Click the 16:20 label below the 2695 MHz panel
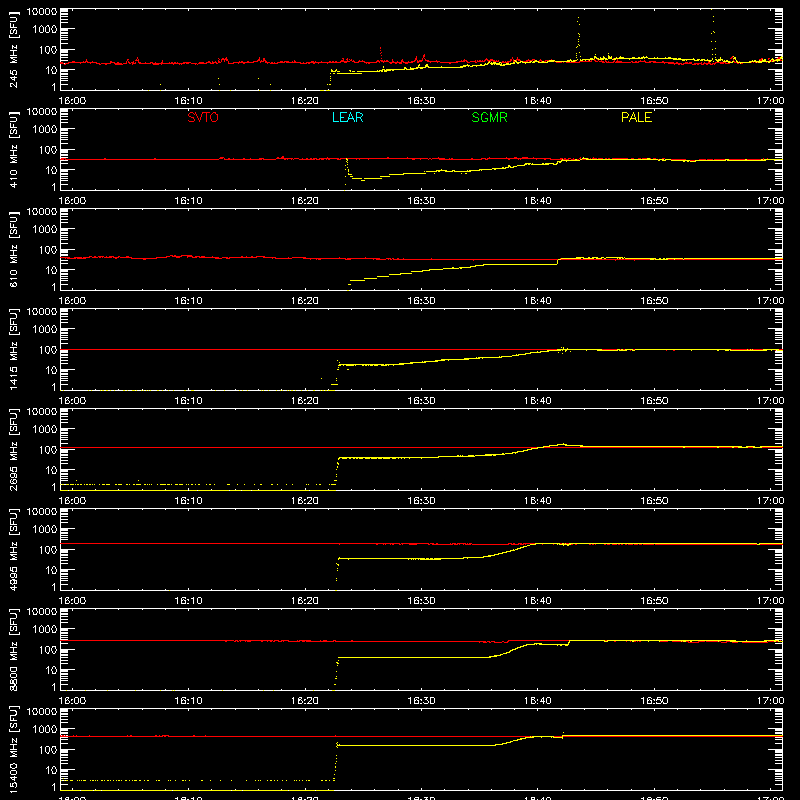The height and width of the screenshot is (800, 800). pos(305,501)
